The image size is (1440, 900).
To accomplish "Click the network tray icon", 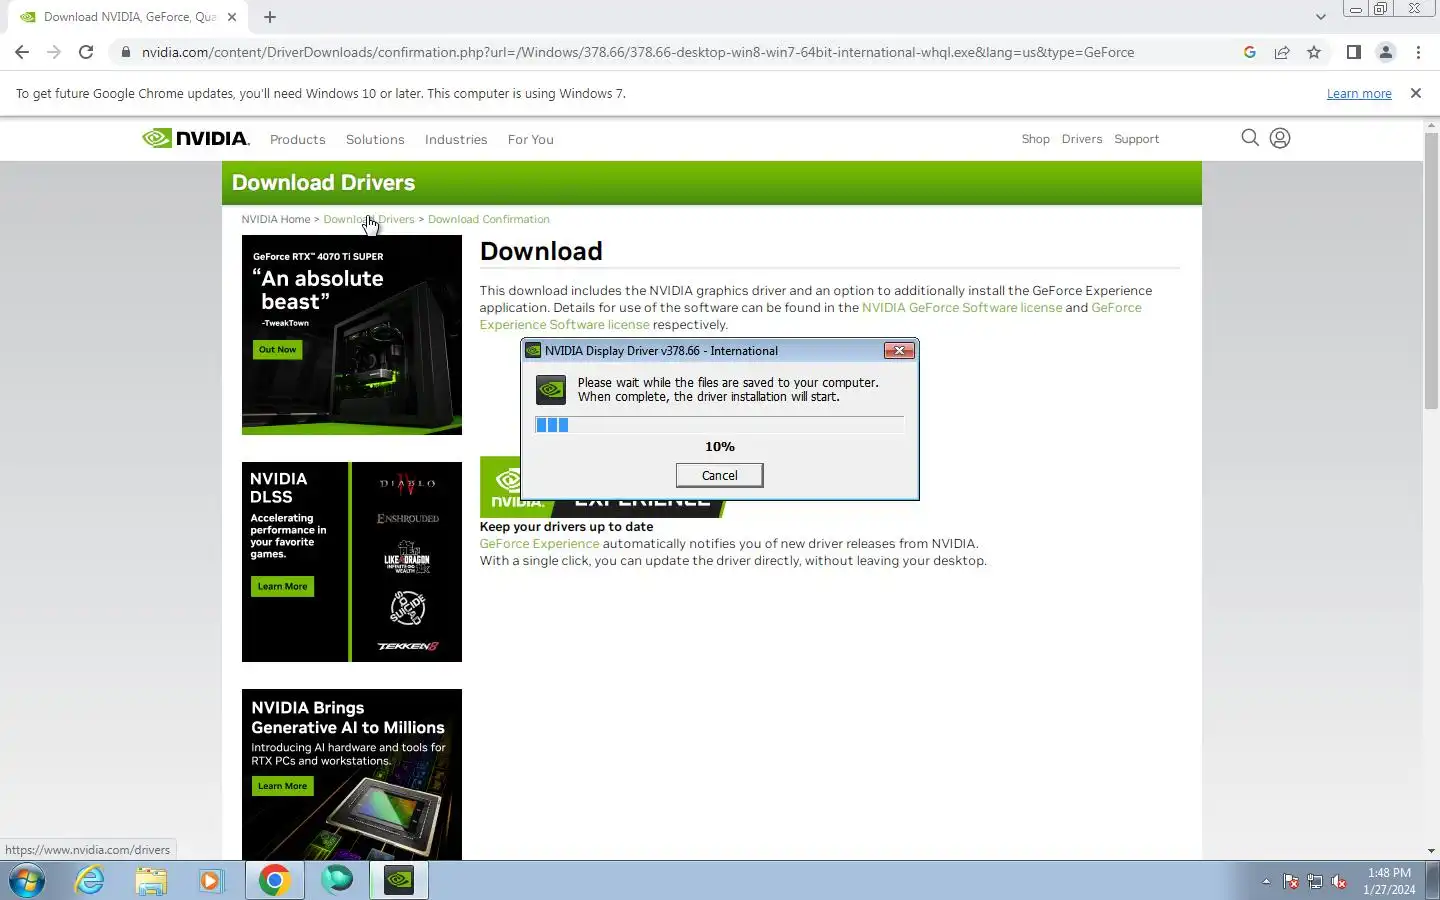I will click(1315, 881).
